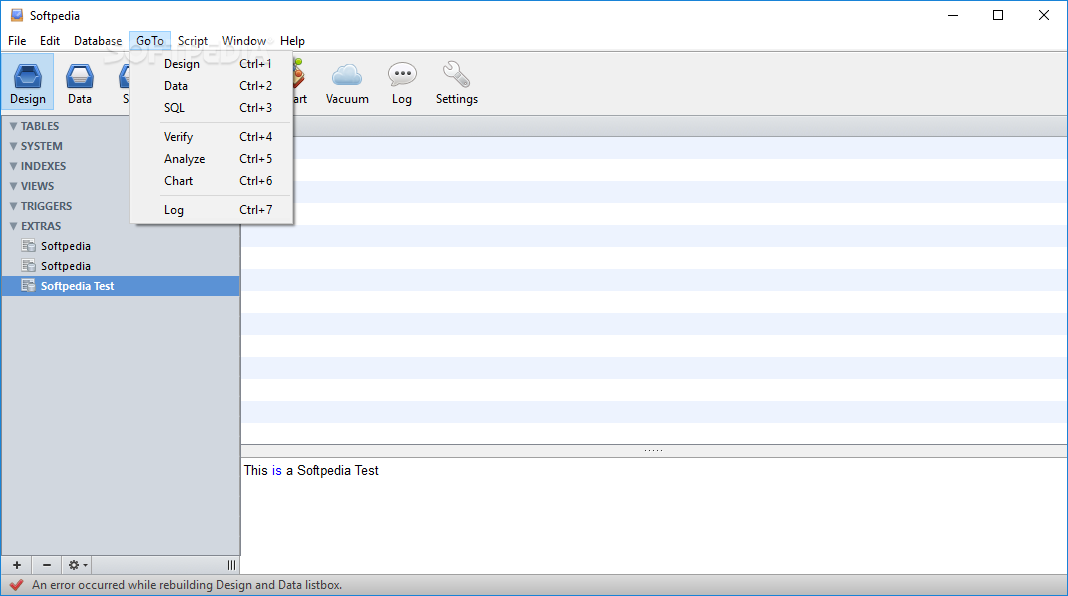The width and height of the screenshot is (1068, 596).
Task: Click into the 'This is a Softpedia Test' text area
Action: click(x=654, y=515)
